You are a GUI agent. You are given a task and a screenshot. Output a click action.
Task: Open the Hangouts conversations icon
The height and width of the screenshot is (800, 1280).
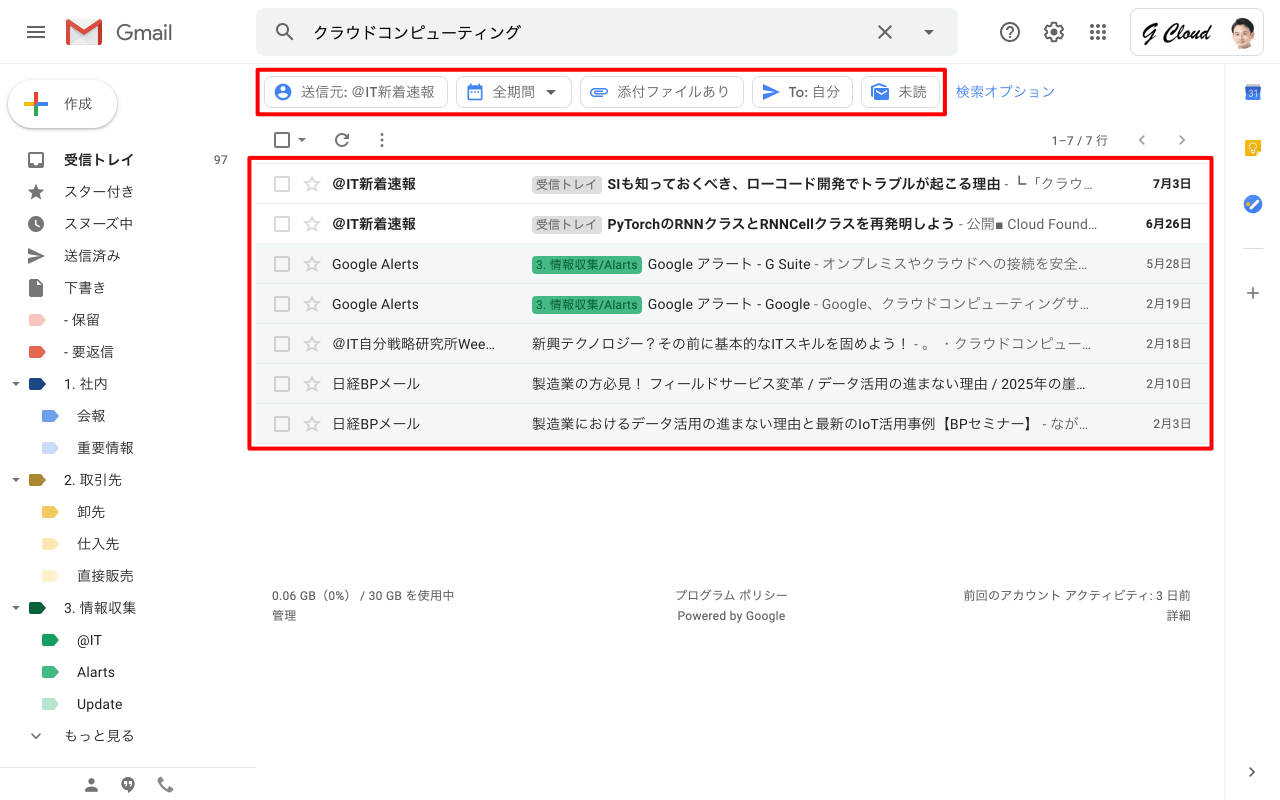pyautogui.click(x=128, y=785)
